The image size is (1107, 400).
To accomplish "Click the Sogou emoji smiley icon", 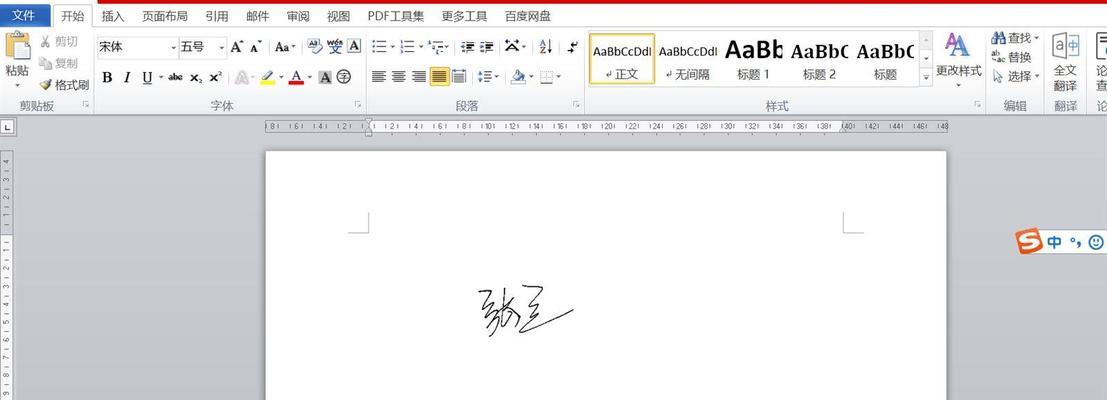I will tap(1096, 242).
